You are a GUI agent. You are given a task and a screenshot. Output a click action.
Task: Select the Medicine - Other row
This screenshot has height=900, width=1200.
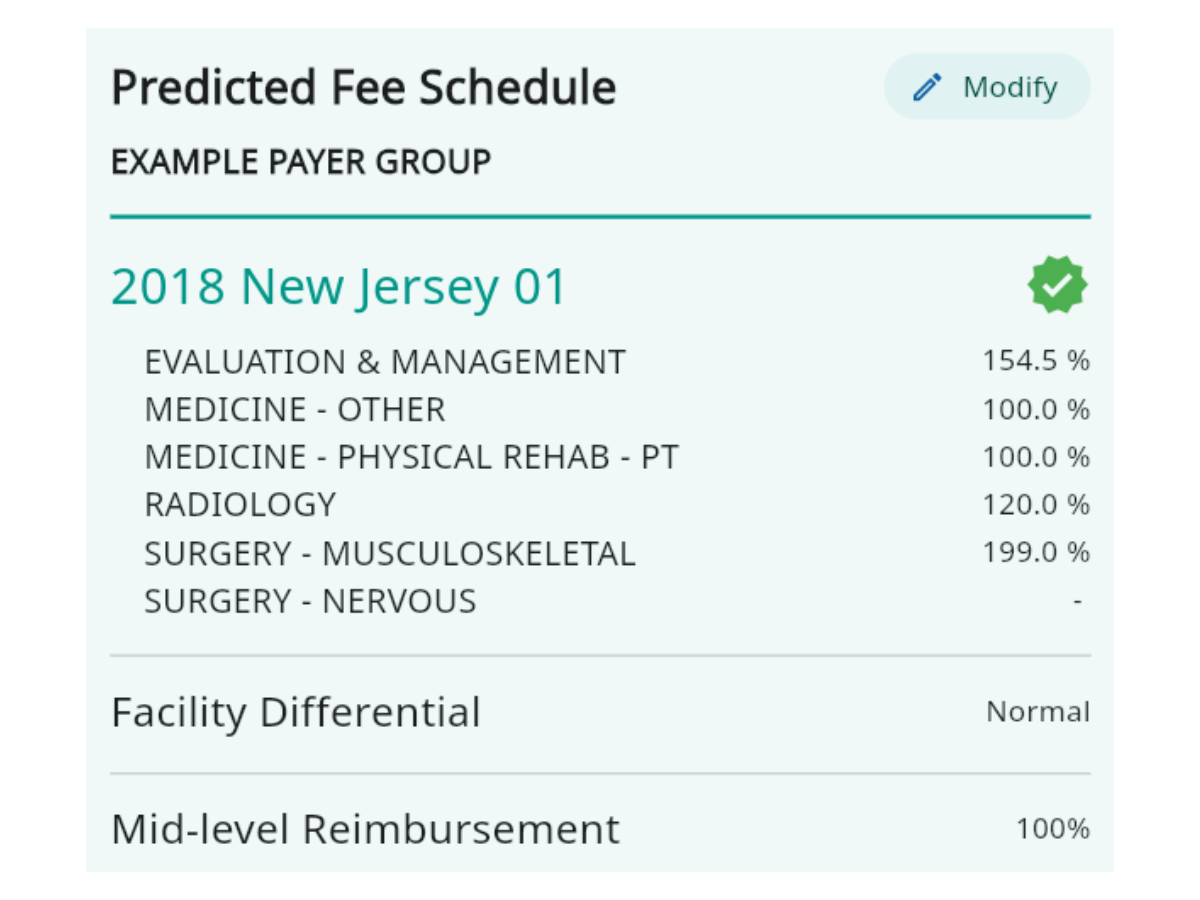[x=600, y=409]
